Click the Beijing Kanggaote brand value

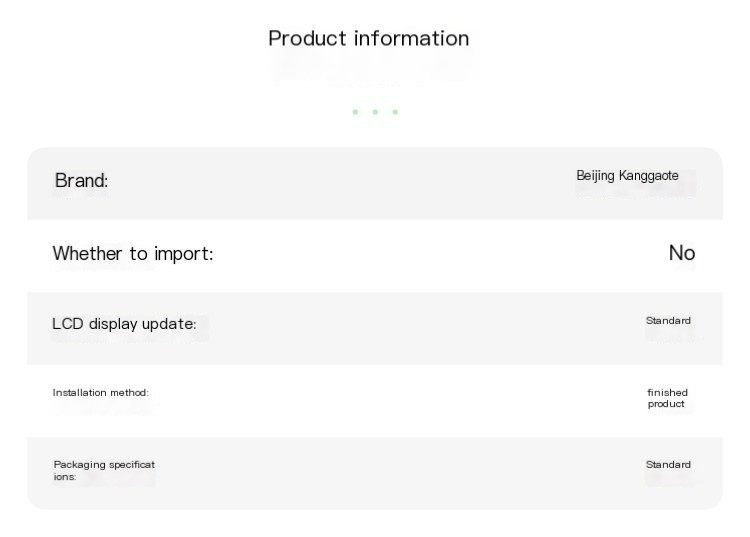click(x=627, y=175)
